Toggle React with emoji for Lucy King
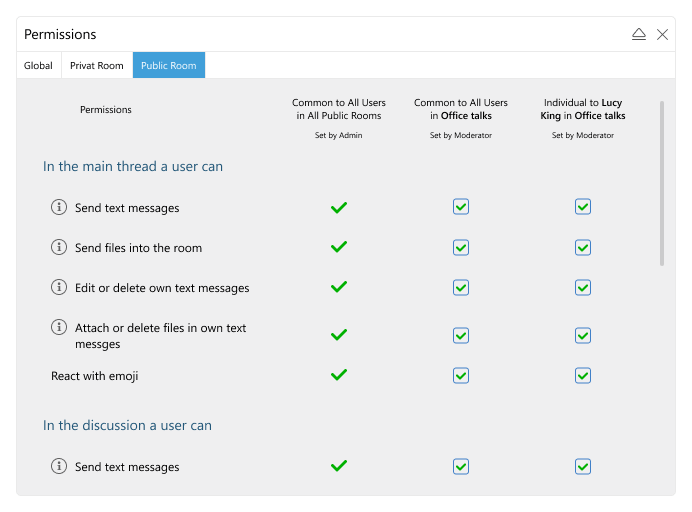 tap(583, 376)
